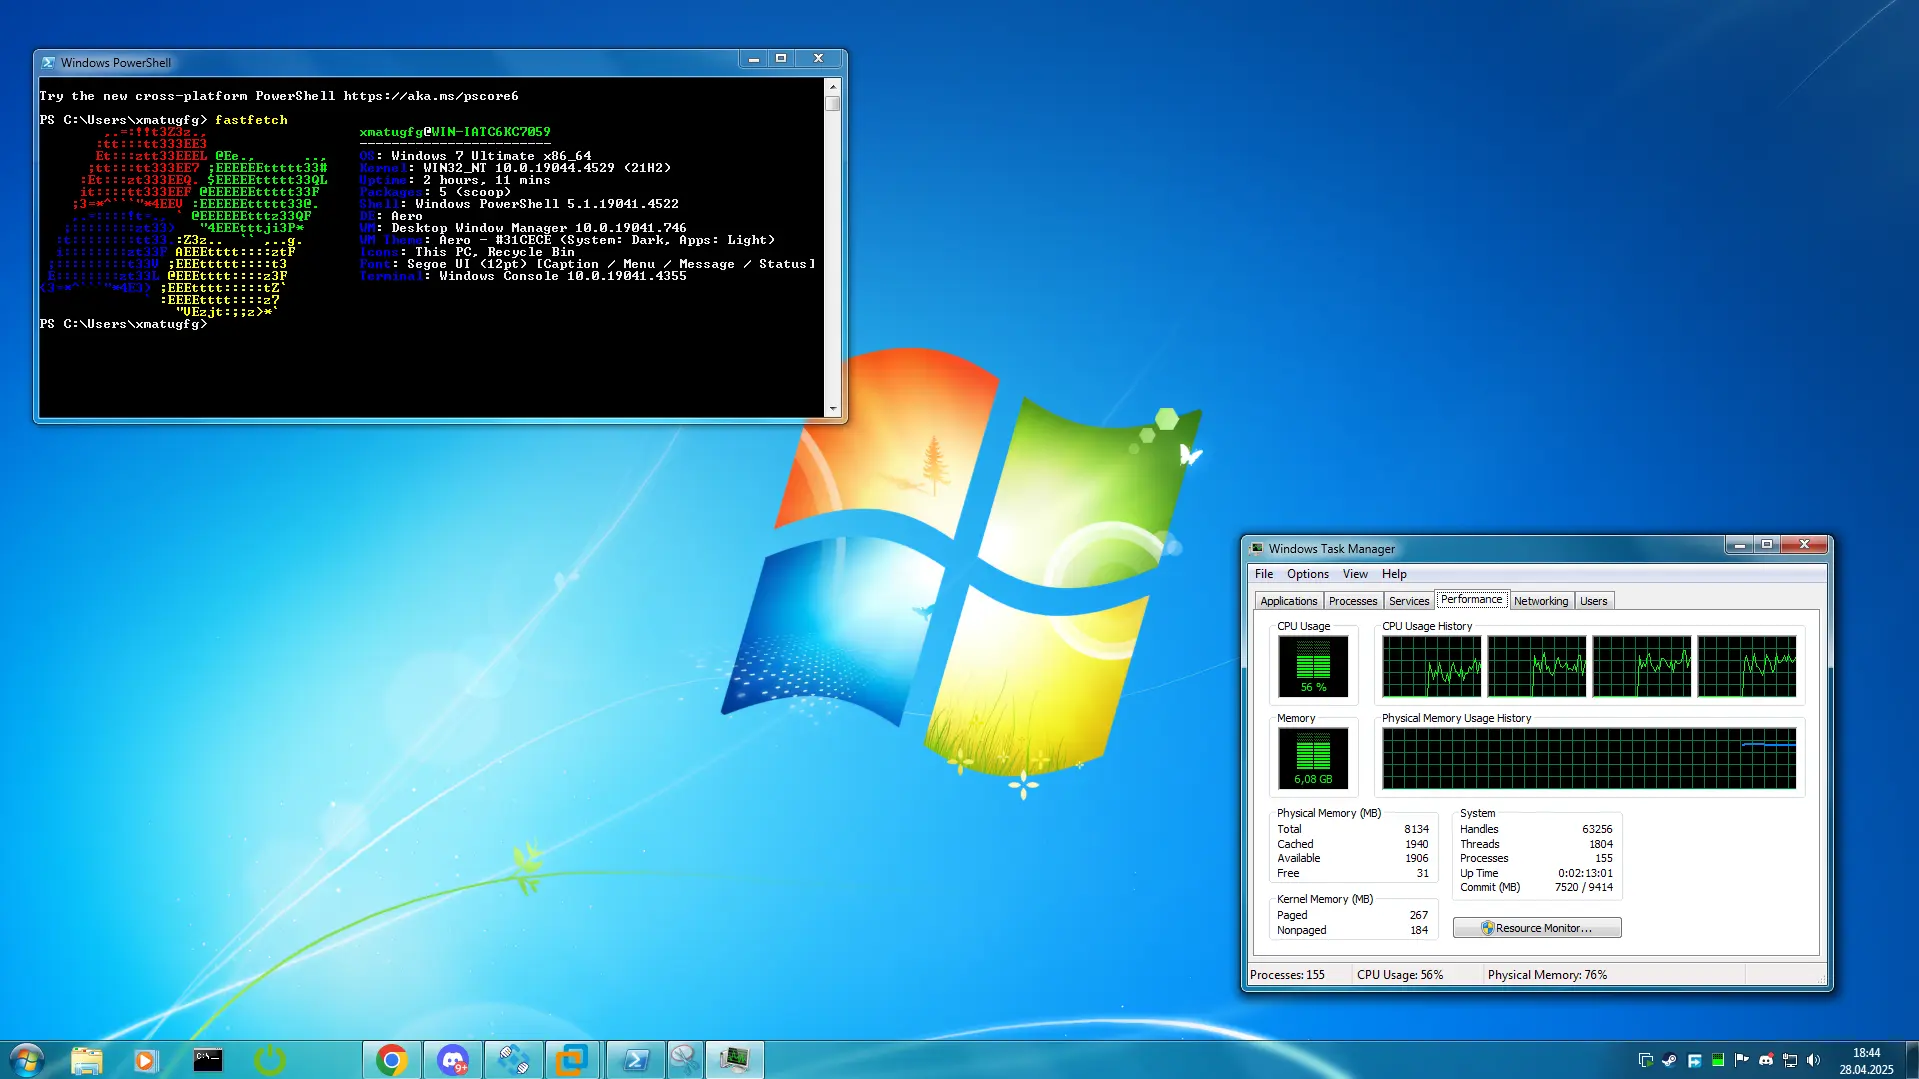The width and height of the screenshot is (1919, 1079).
Task: Click the Kernel Memory Paged value 267
Action: click(1419, 915)
